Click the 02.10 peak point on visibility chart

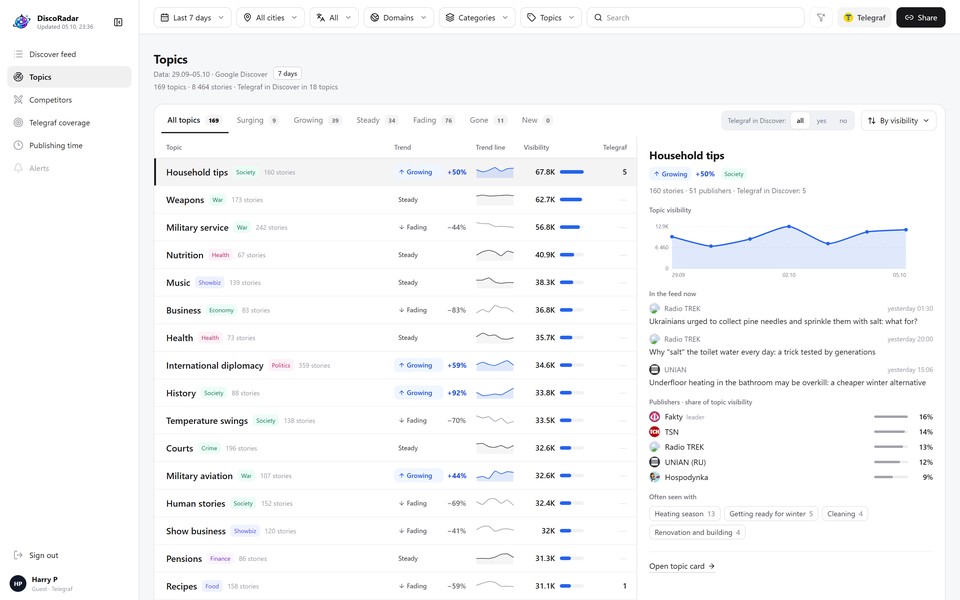tap(789, 227)
